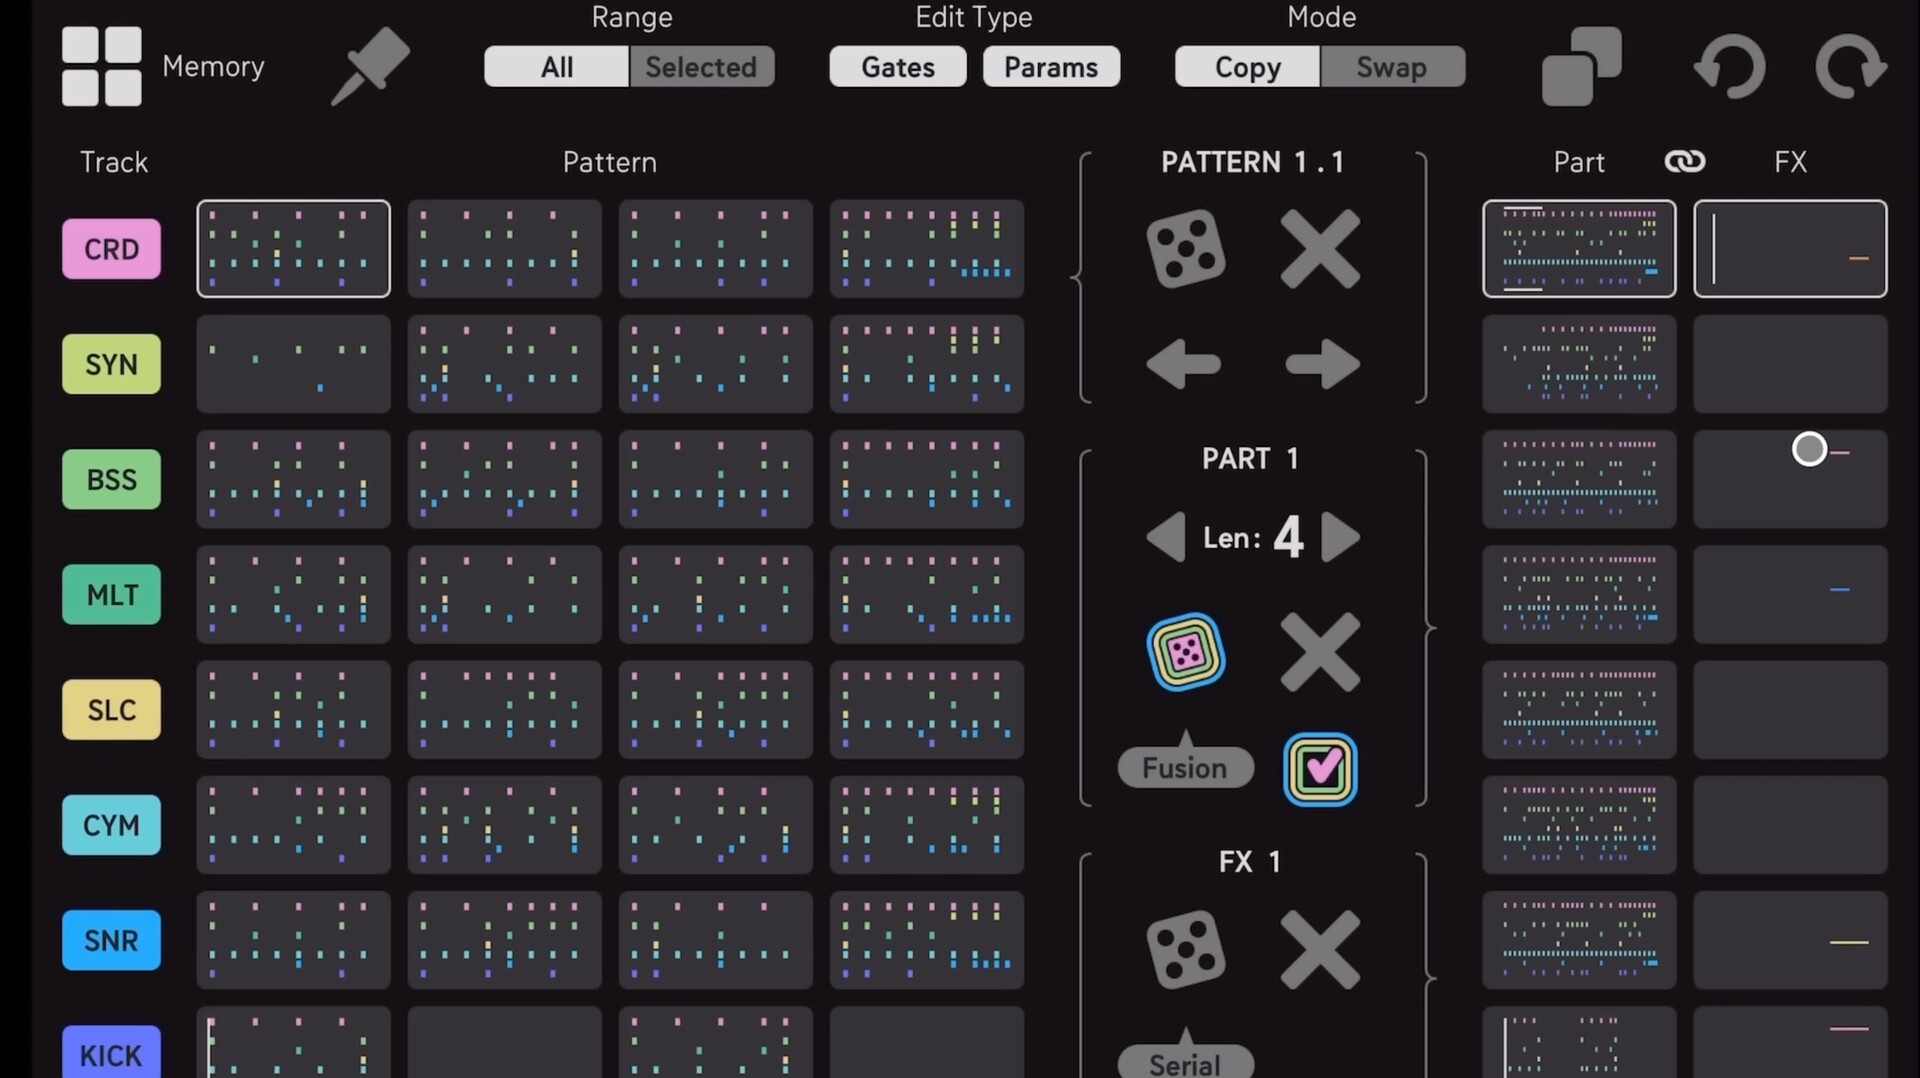Select SYN first pattern thumbnail
1920x1078 pixels.
293,364
